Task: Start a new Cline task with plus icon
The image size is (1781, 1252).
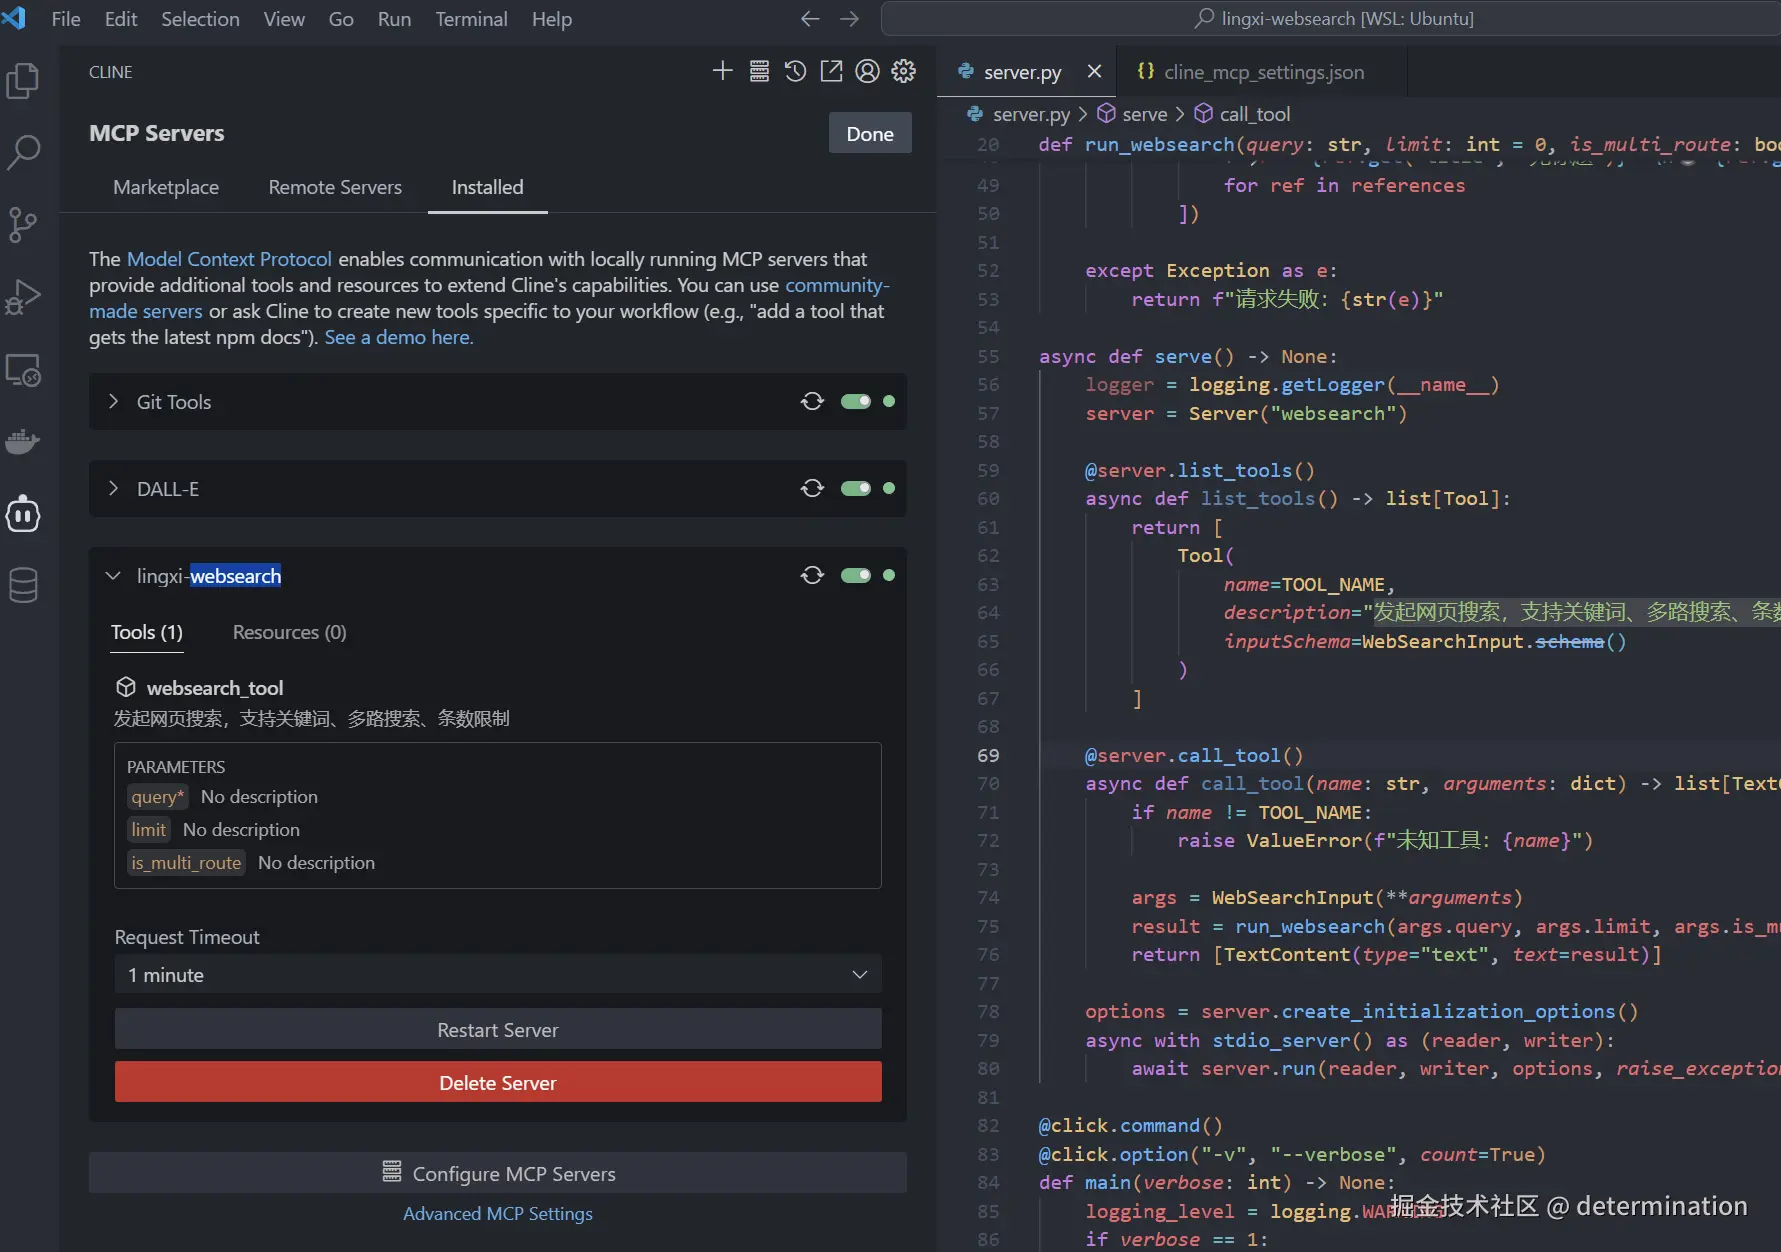Action: point(722,71)
